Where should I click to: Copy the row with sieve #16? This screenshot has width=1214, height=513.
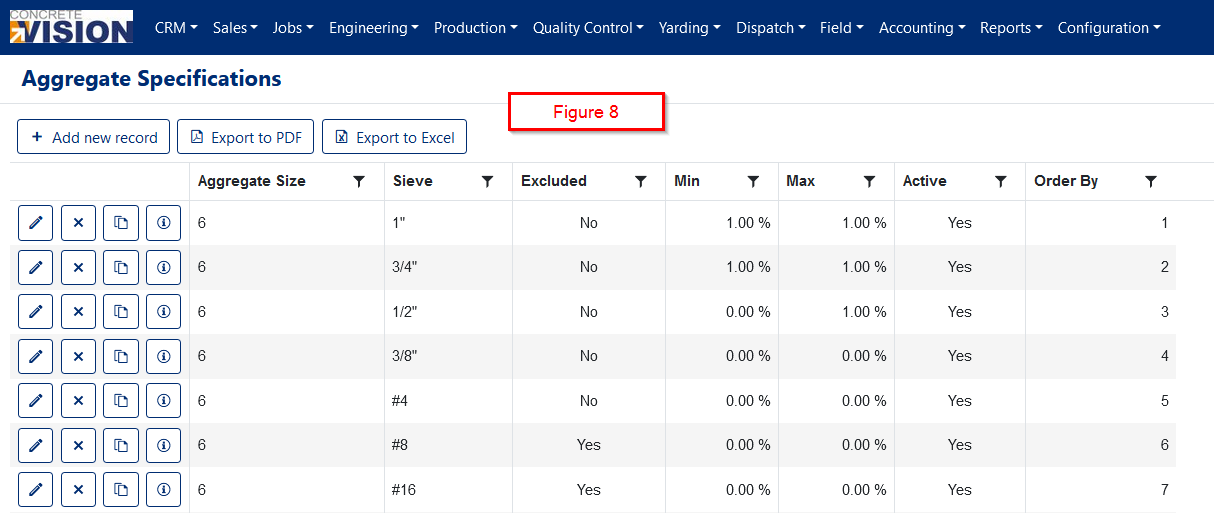[121, 490]
